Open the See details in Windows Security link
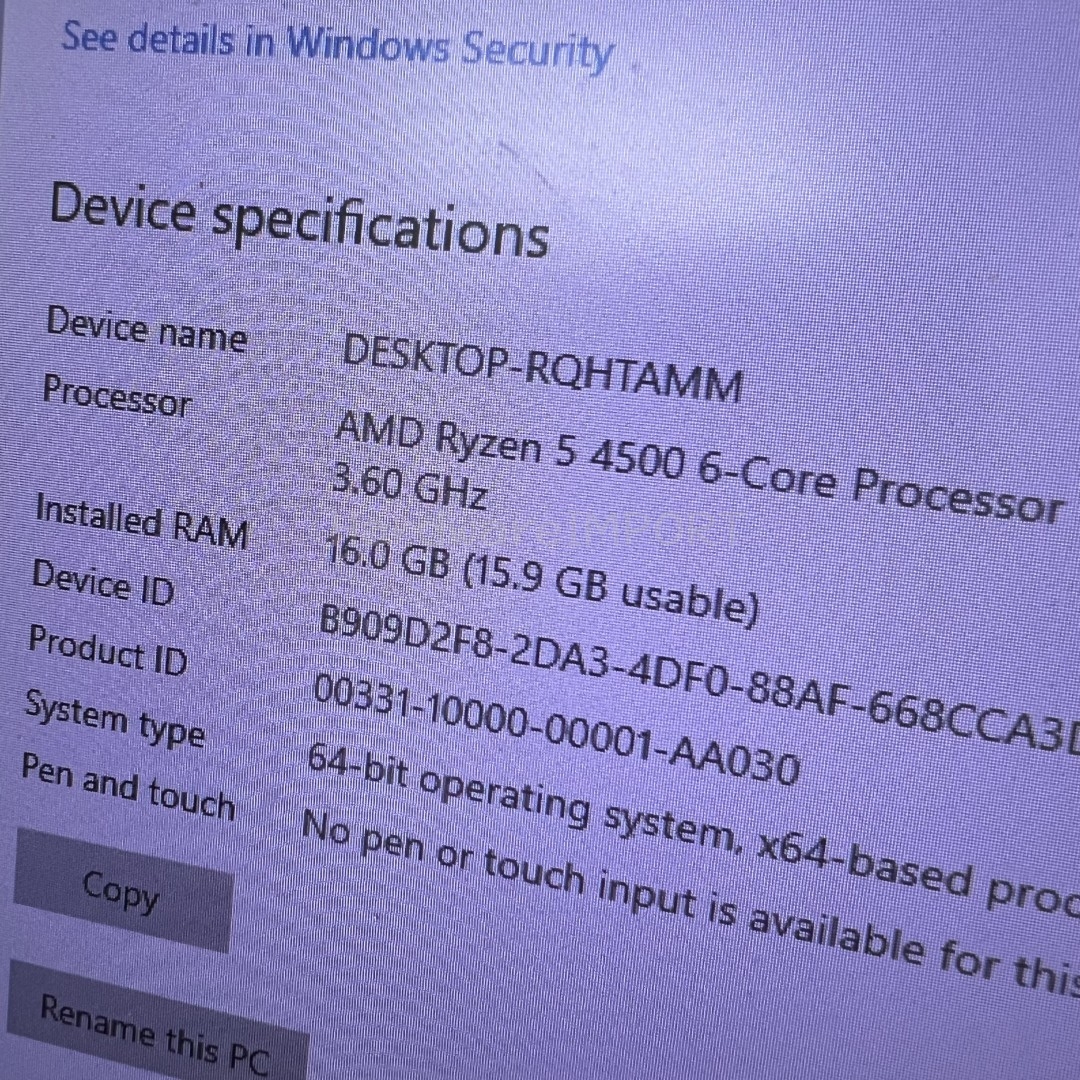This screenshot has height=1080, width=1080. (337, 45)
